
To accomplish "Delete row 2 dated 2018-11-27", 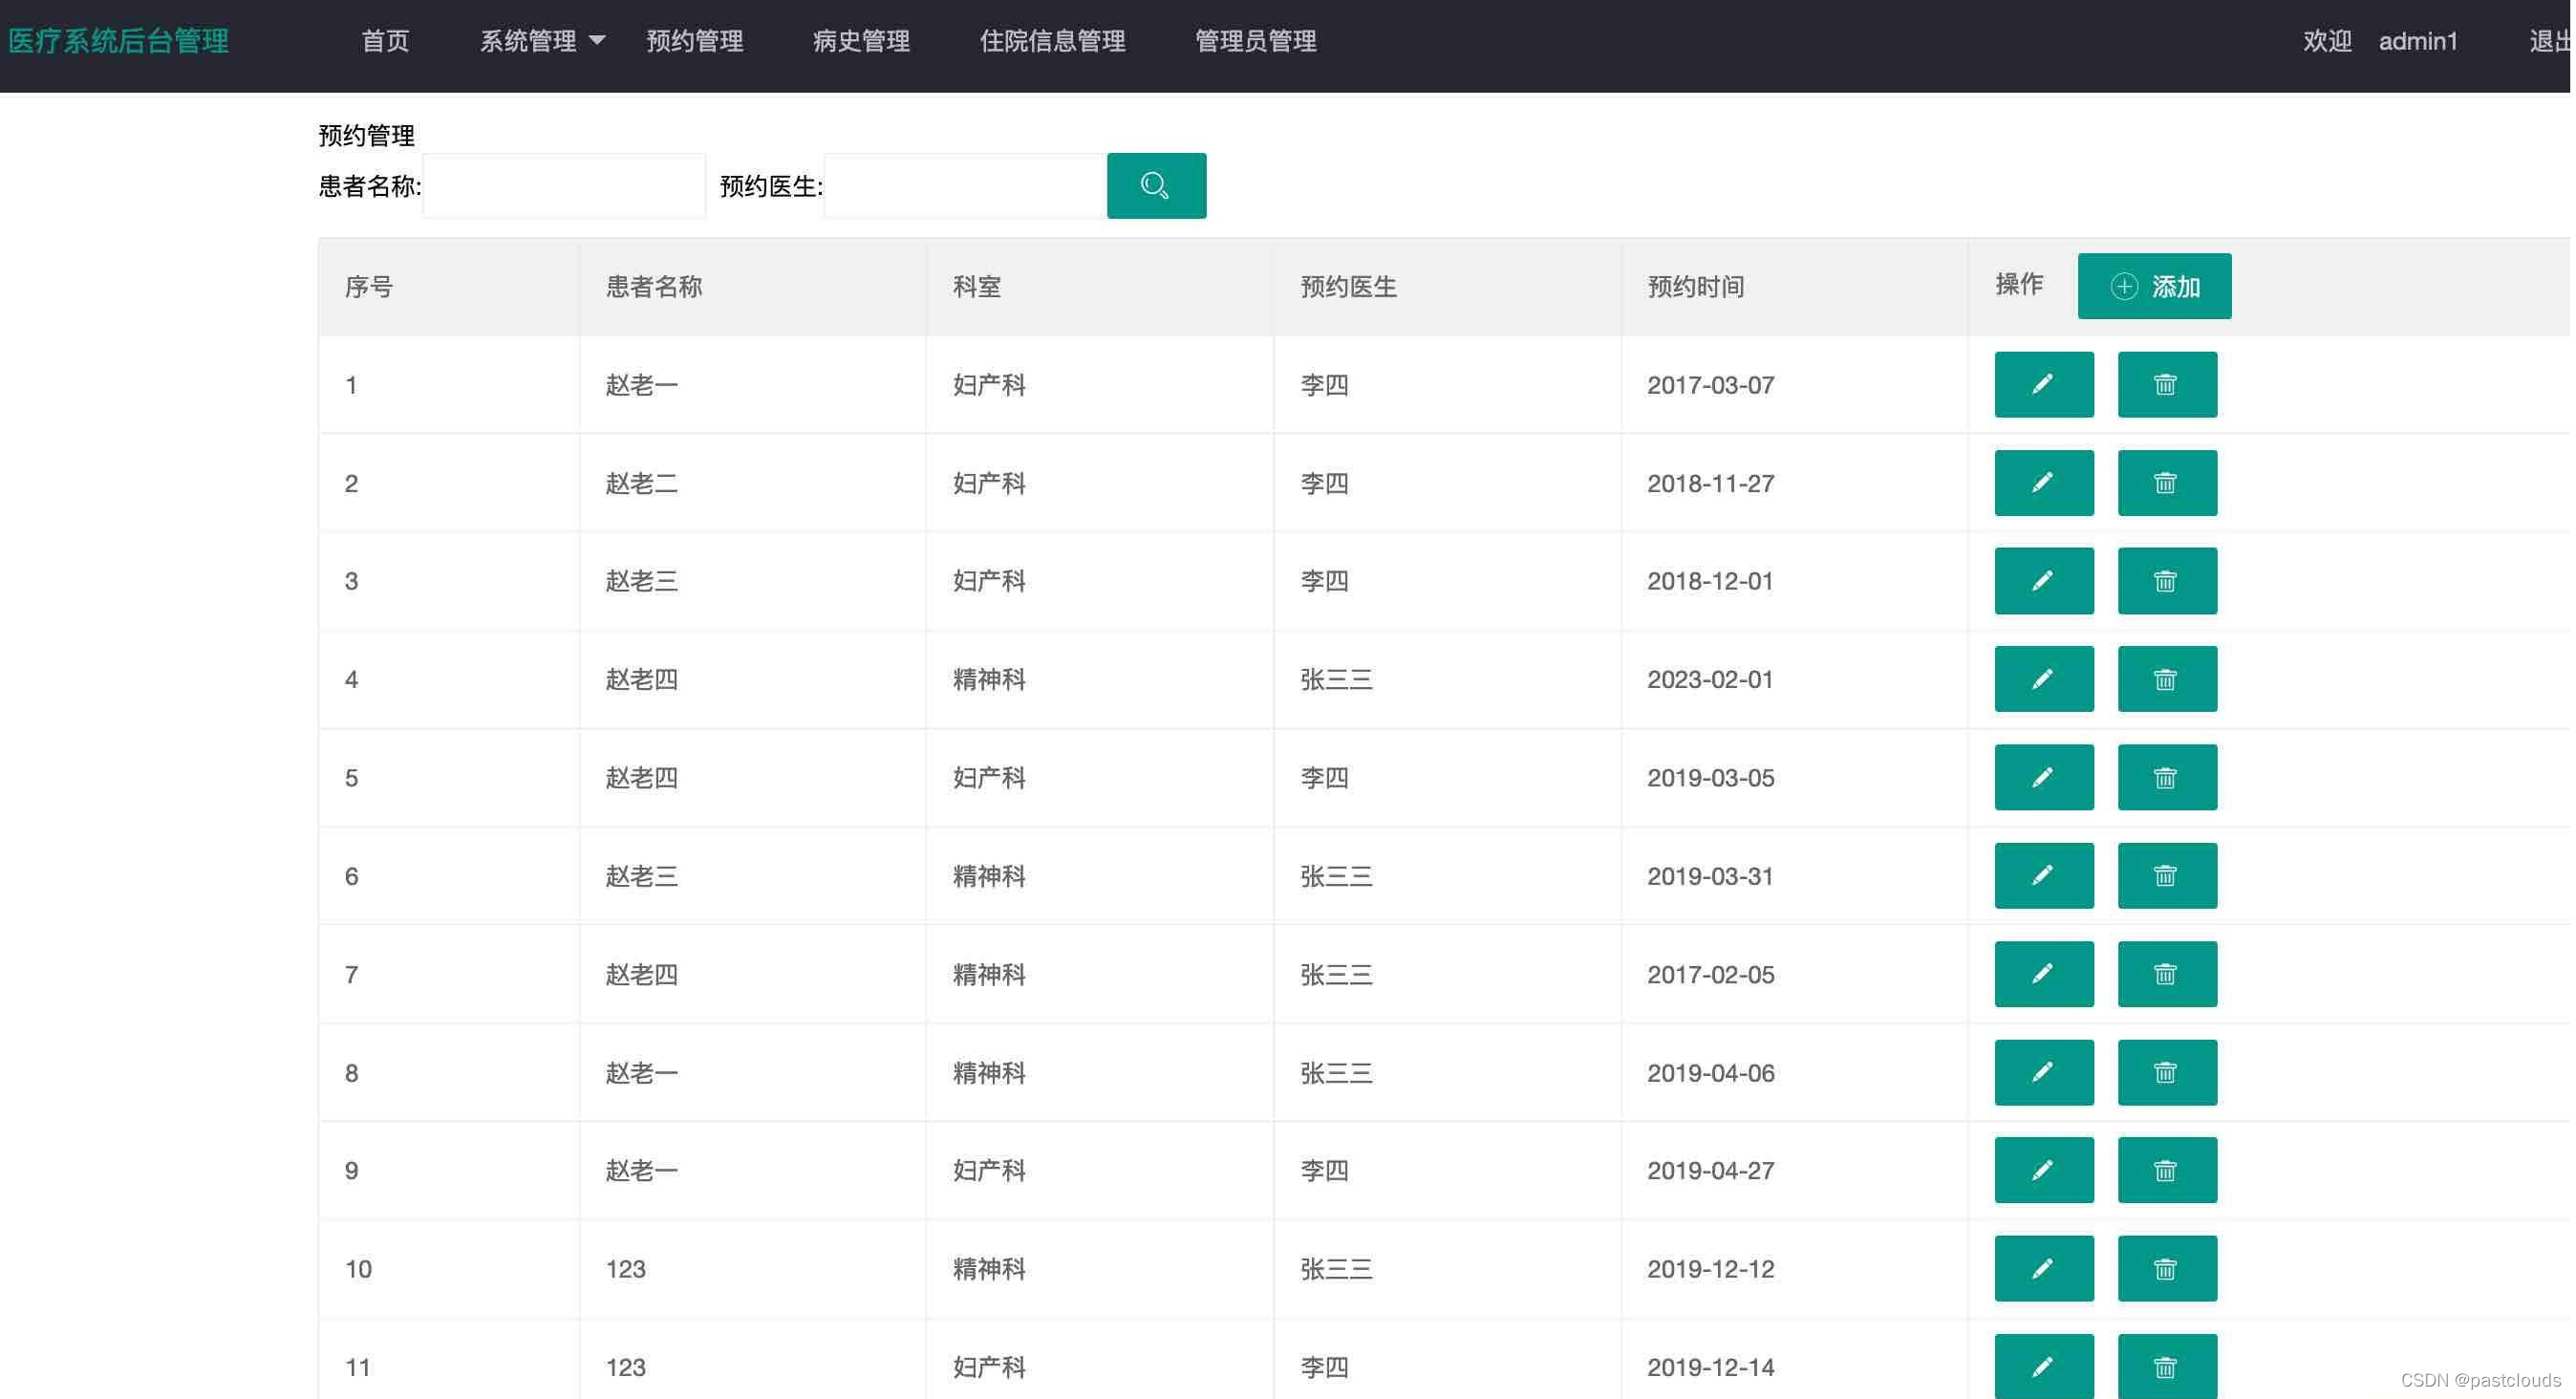I will (2166, 483).
